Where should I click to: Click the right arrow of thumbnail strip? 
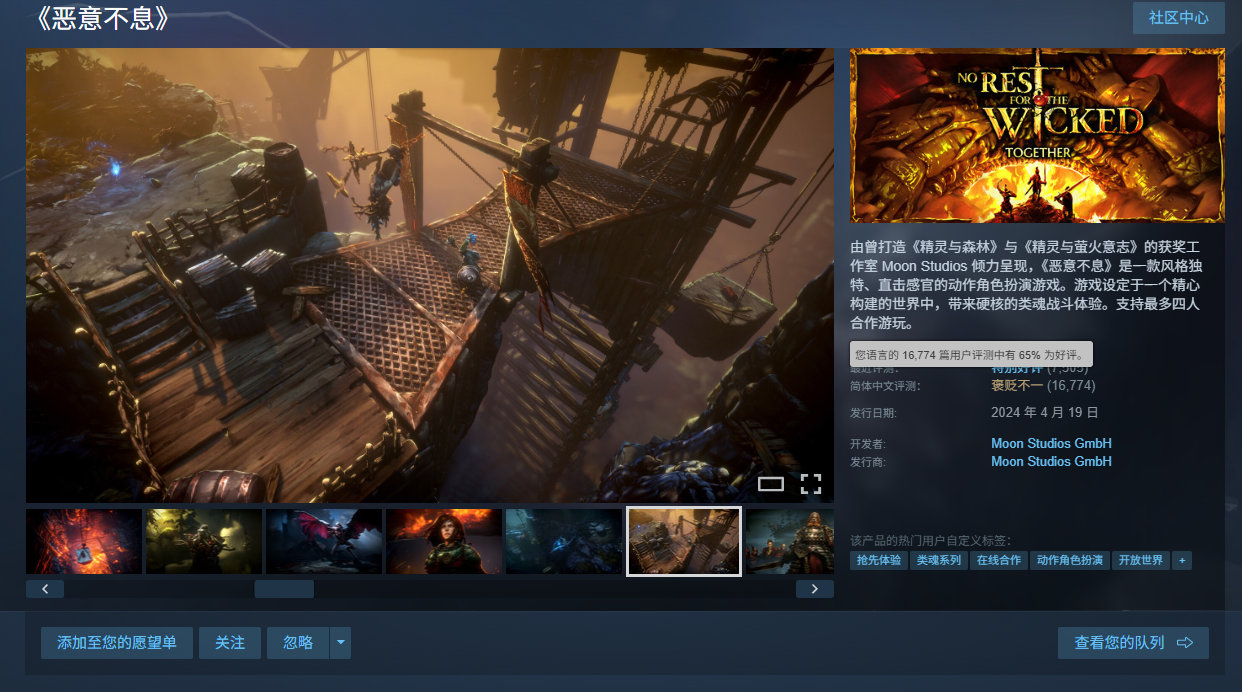(815, 589)
